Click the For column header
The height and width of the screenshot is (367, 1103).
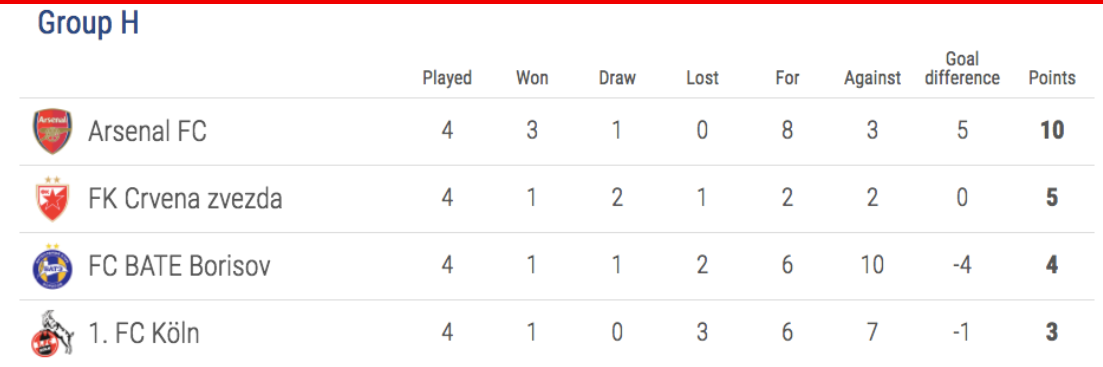click(787, 77)
